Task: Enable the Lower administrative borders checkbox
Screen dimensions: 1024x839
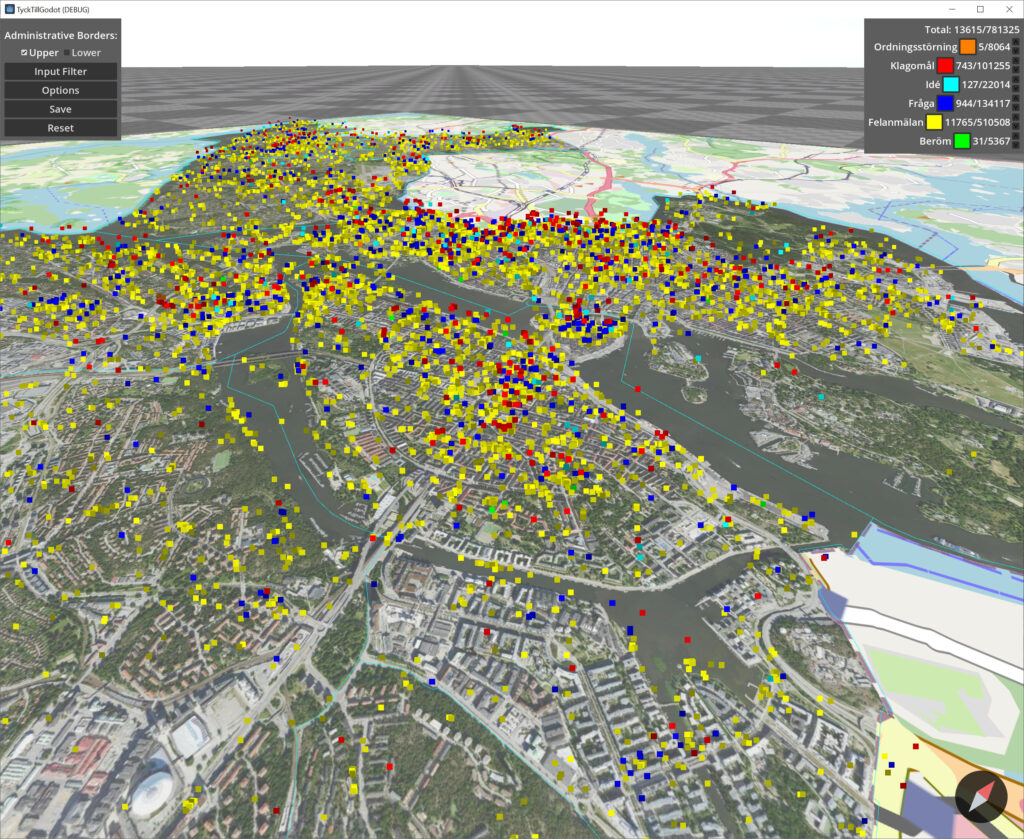Action: (68, 52)
